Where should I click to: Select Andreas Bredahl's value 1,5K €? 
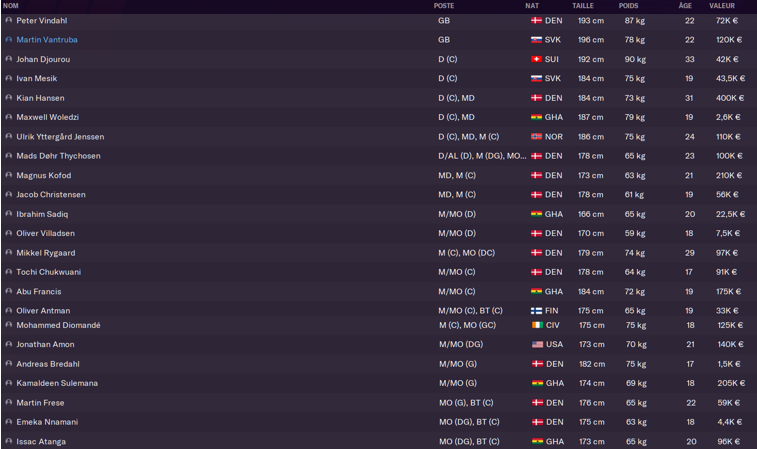pos(729,364)
